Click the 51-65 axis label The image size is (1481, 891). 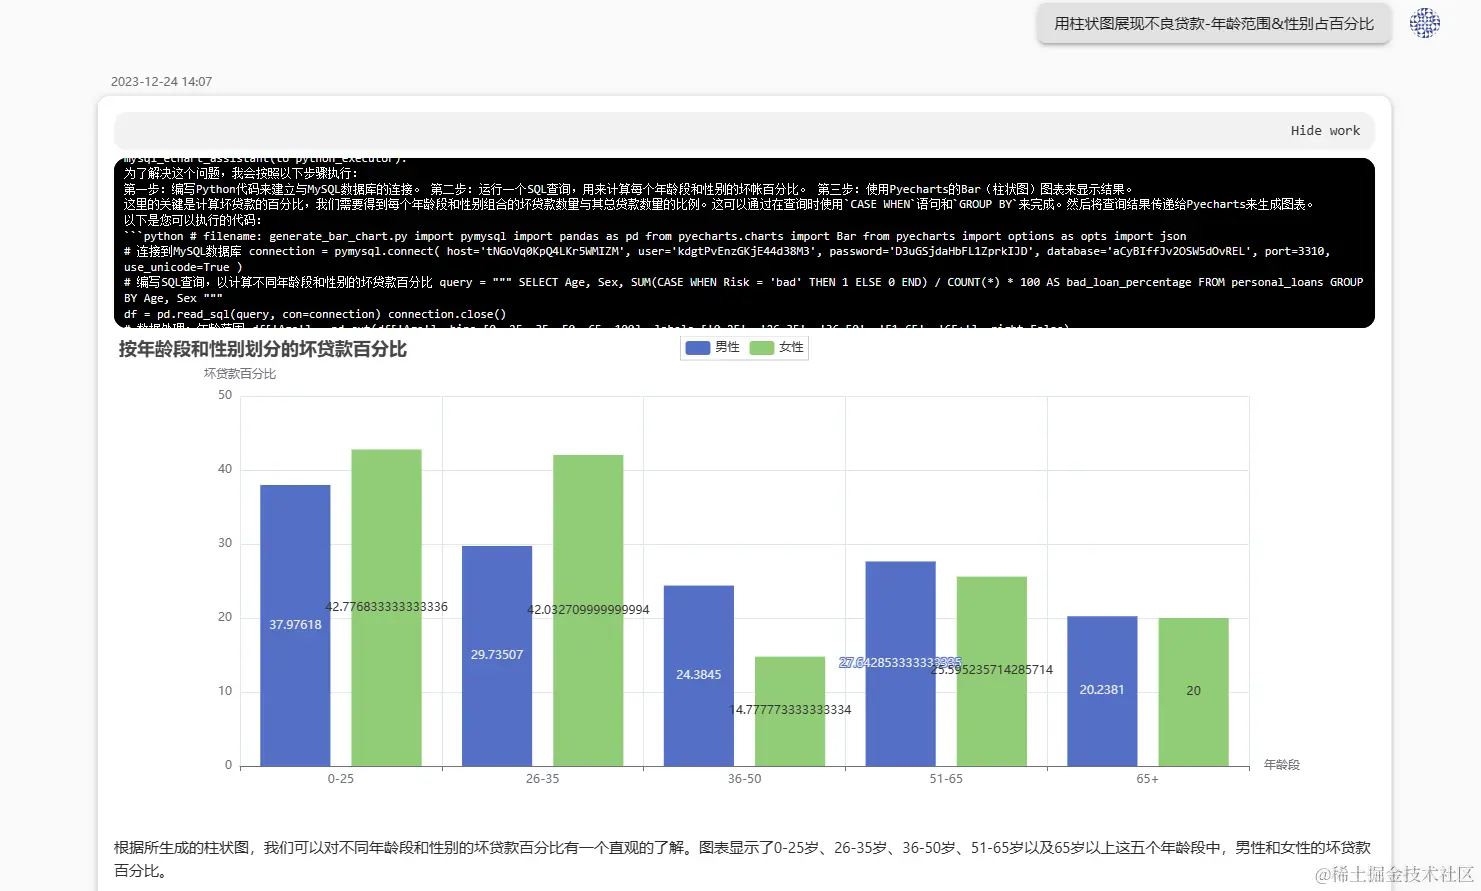[x=946, y=779]
